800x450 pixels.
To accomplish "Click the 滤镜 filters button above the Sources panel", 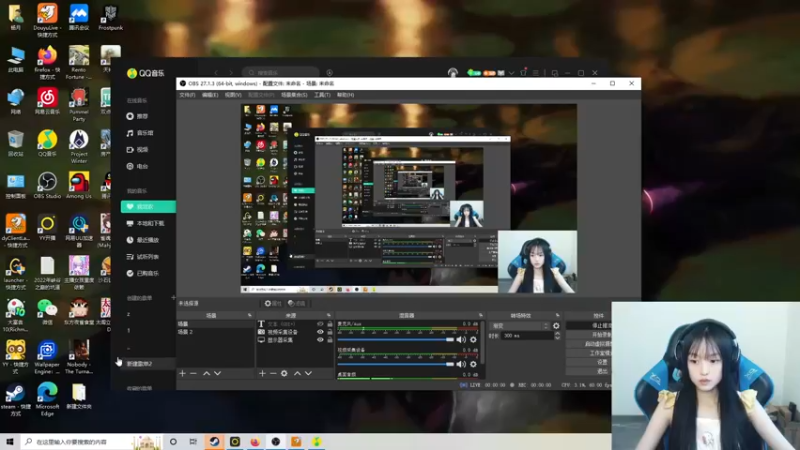I will [x=296, y=303].
